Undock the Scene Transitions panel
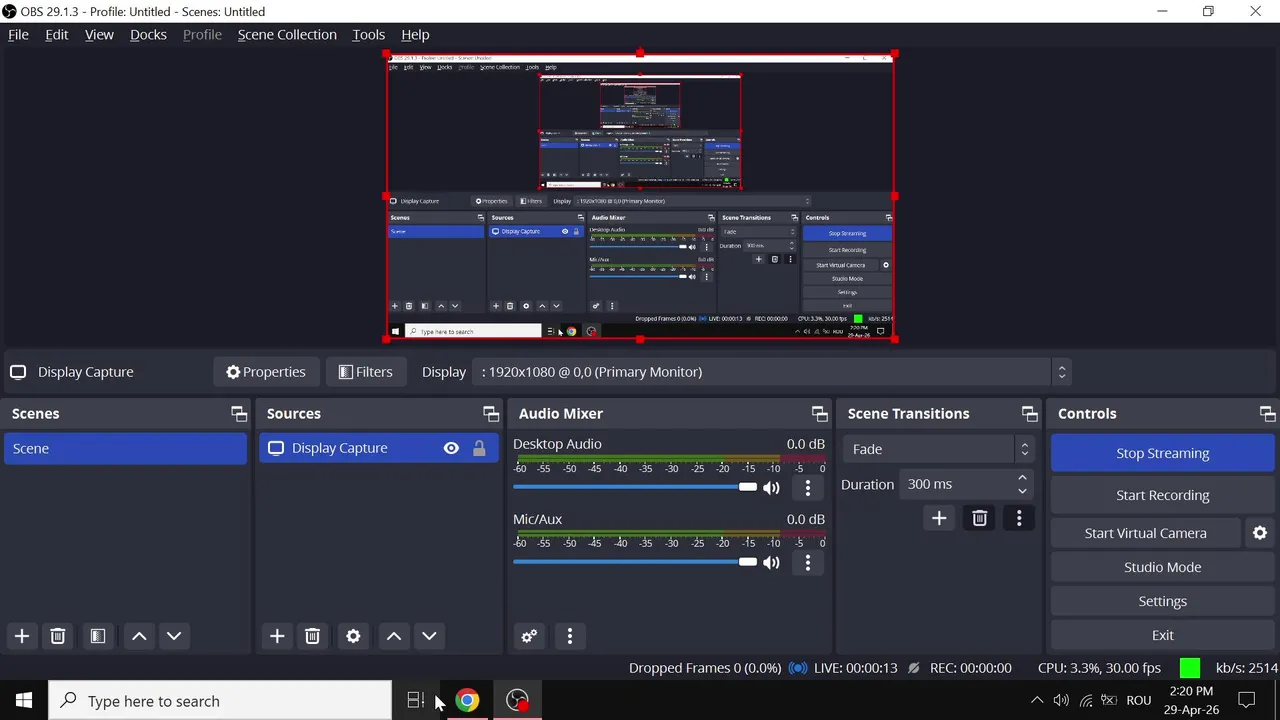The height and width of the screenshot is (720, 1280). [x=1030, y=414]
